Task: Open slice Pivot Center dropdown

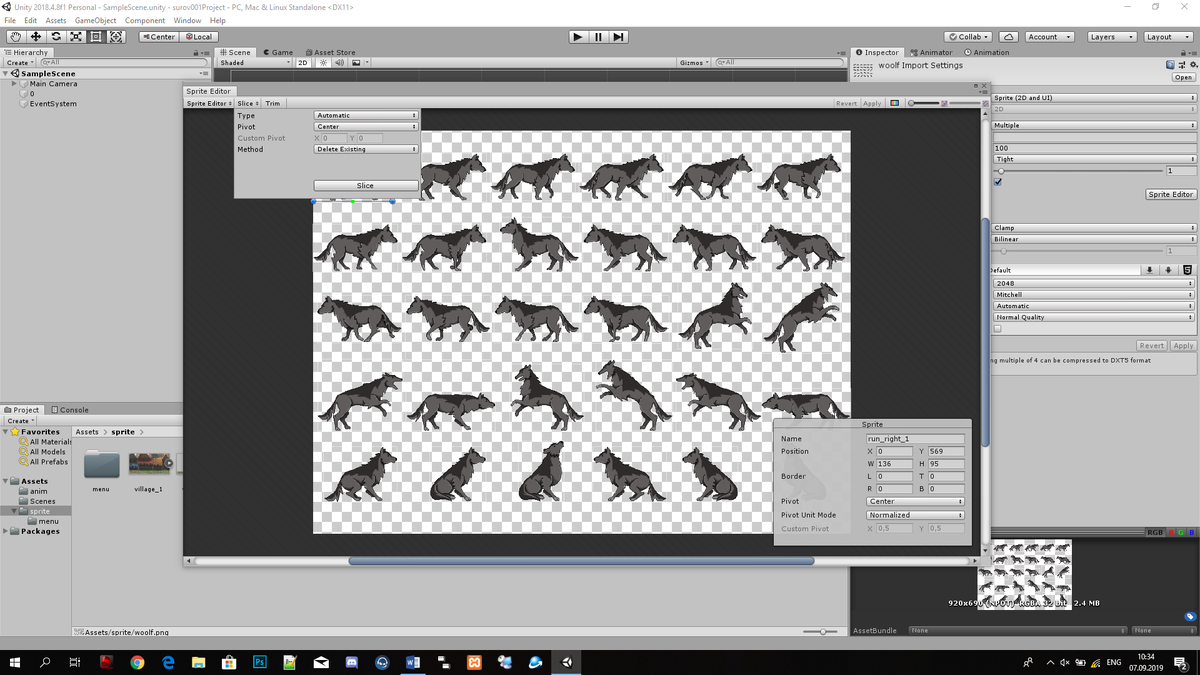Action: click(366, 127)
